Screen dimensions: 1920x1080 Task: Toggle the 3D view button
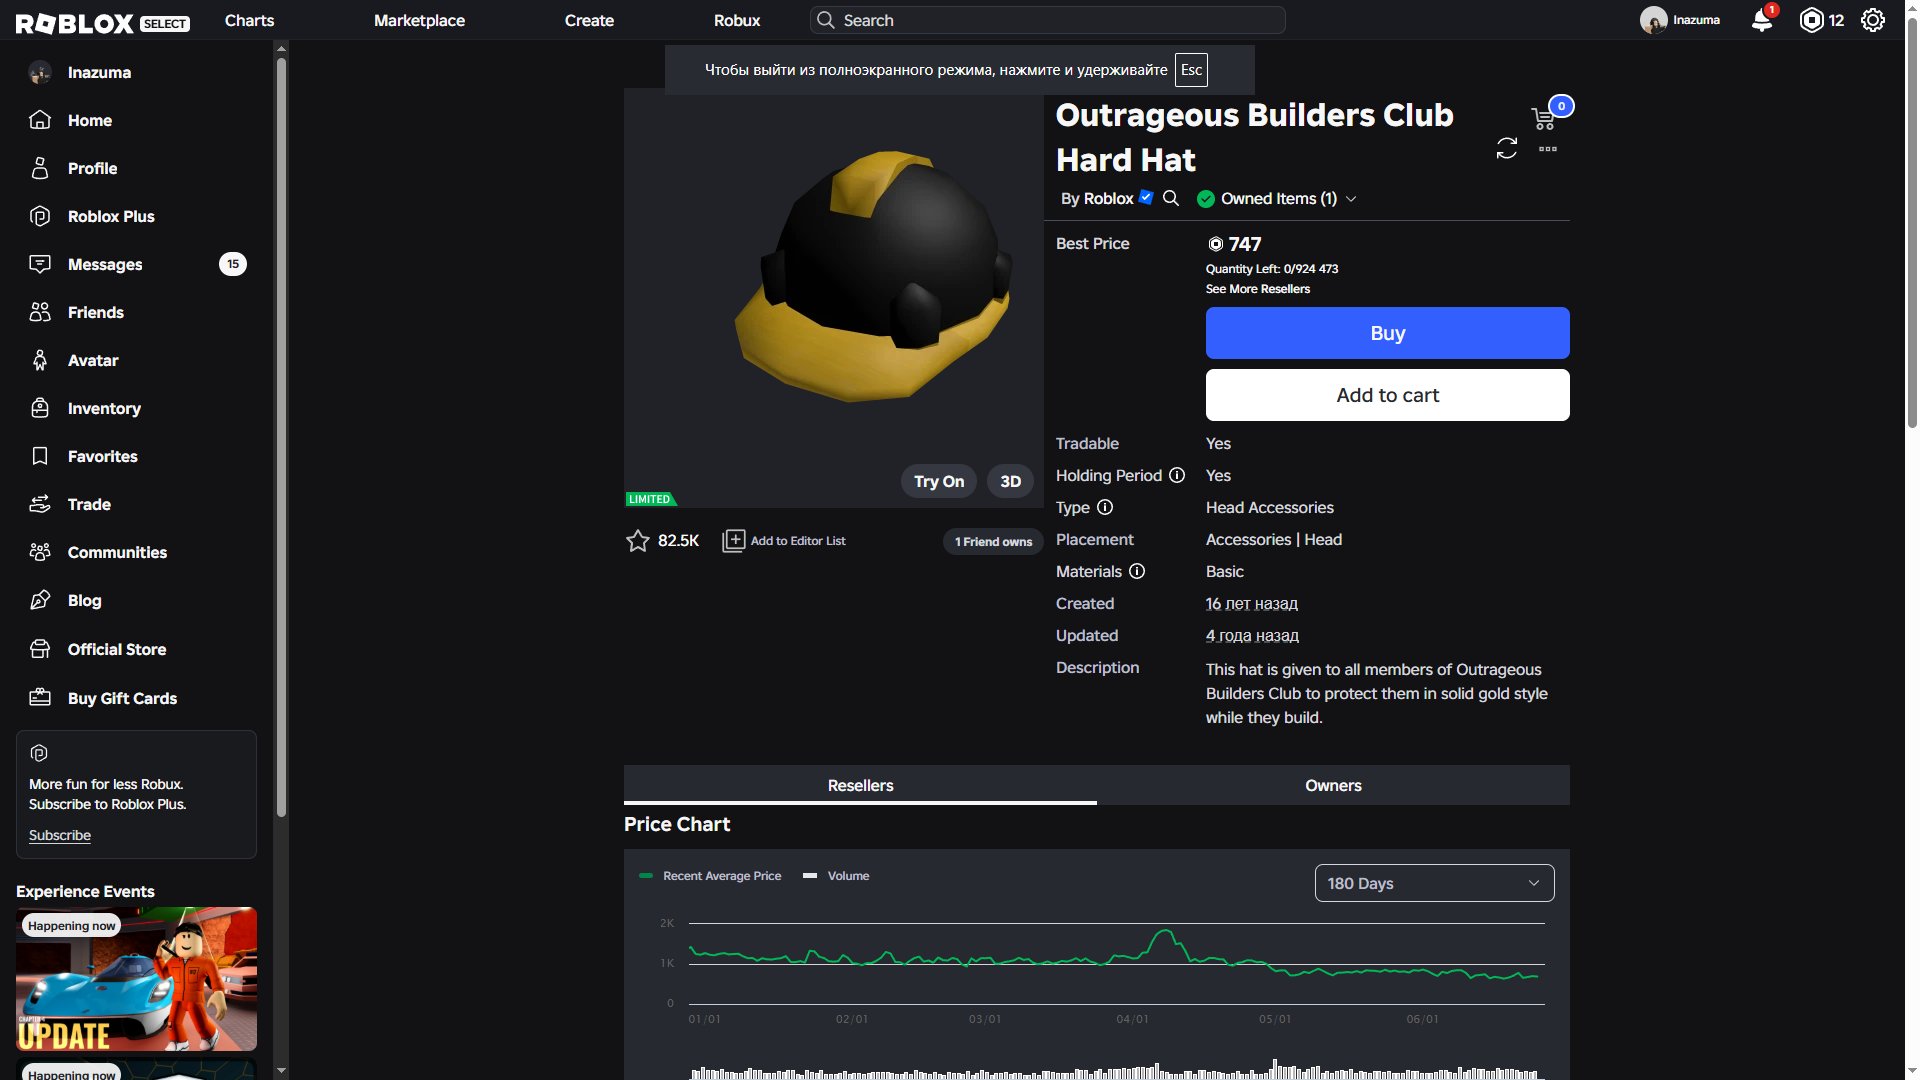[x=1011, y=481]
